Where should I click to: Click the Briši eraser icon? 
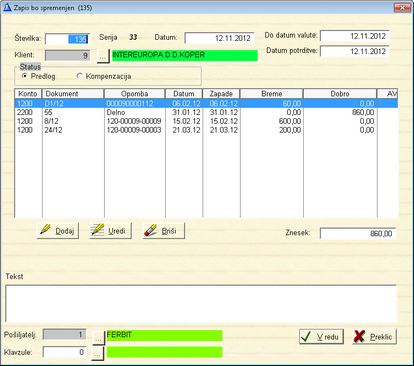click(x=150, y=230)
